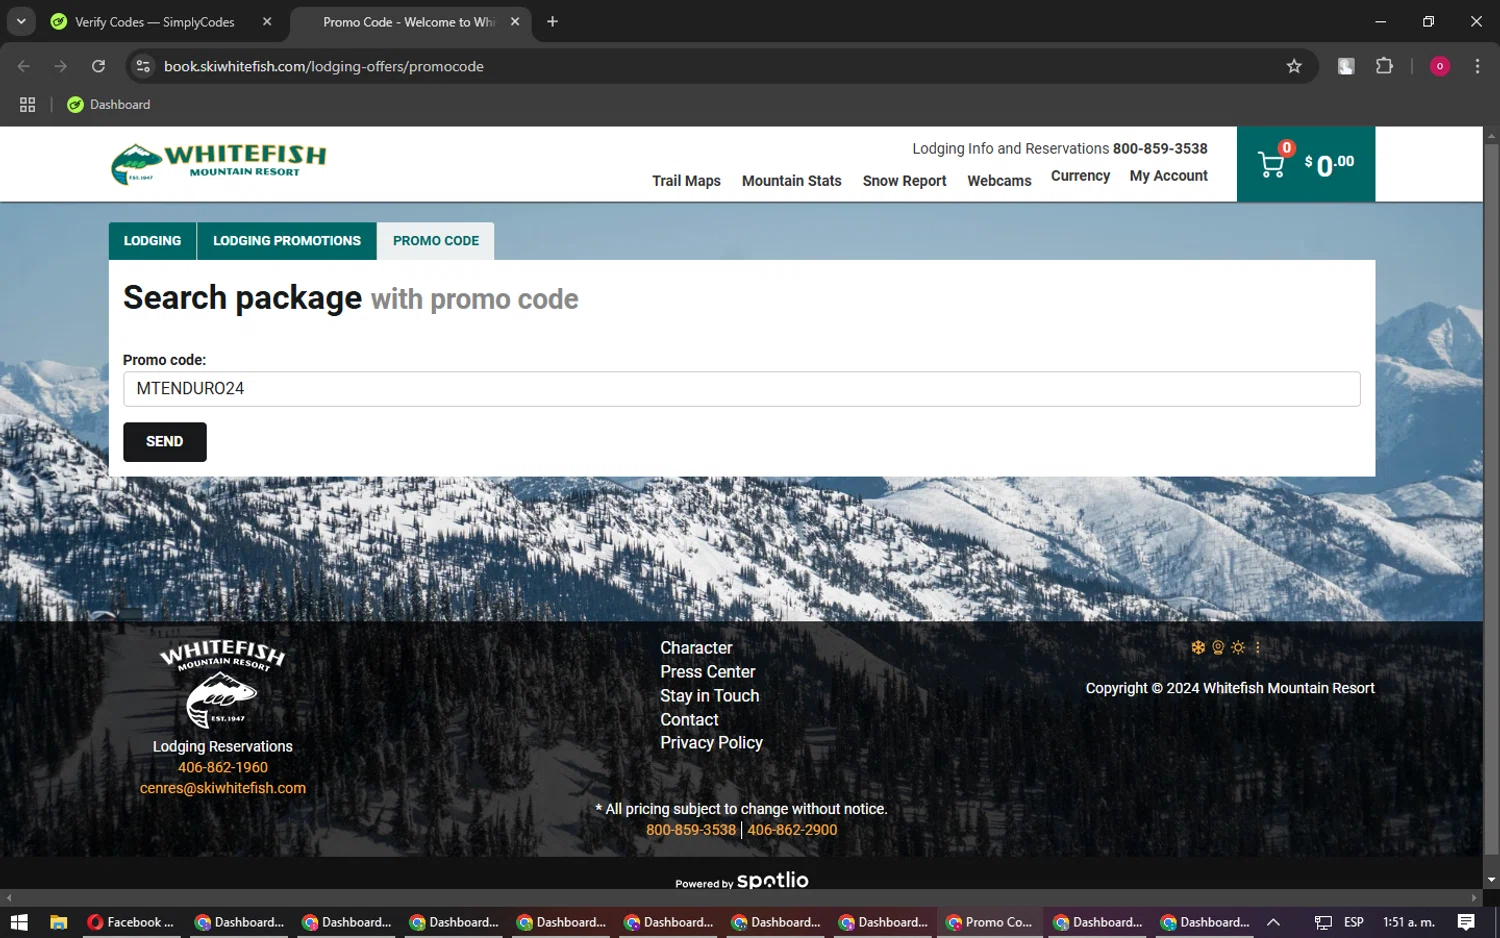Click the Whitefish Mountain Resort header logo
Image resolution: width=1500 pixels, height=938 pixels.
[218, 163]
